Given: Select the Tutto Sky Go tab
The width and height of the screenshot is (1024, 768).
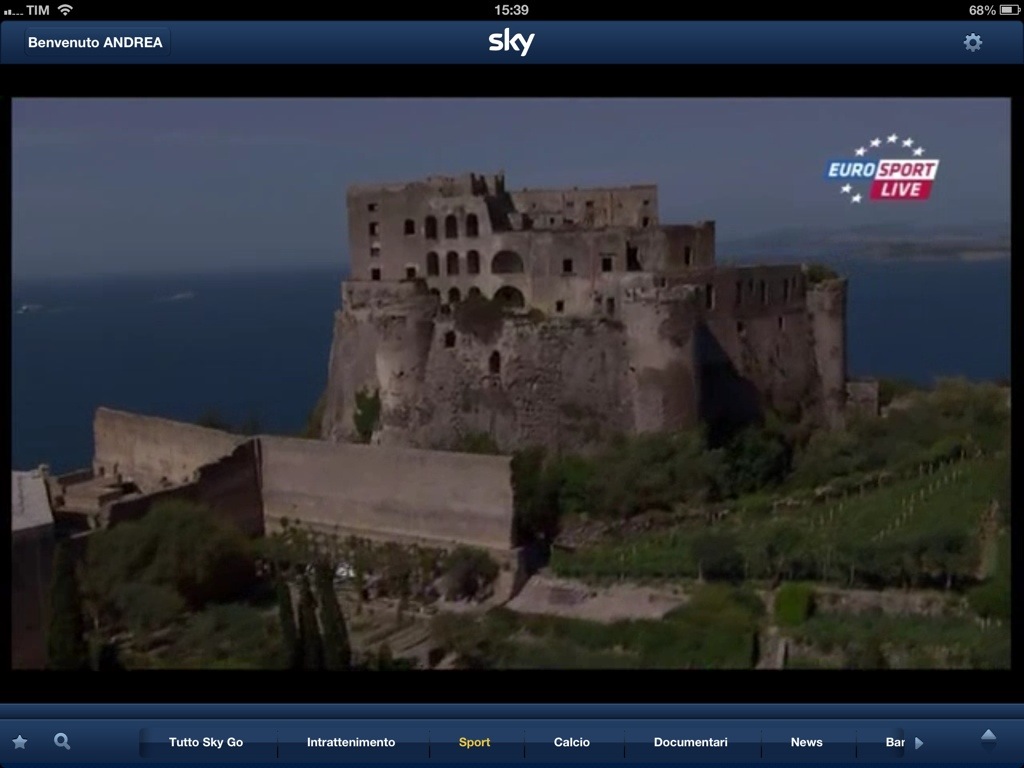Looking at the screenshot, I should pos(206,742).
